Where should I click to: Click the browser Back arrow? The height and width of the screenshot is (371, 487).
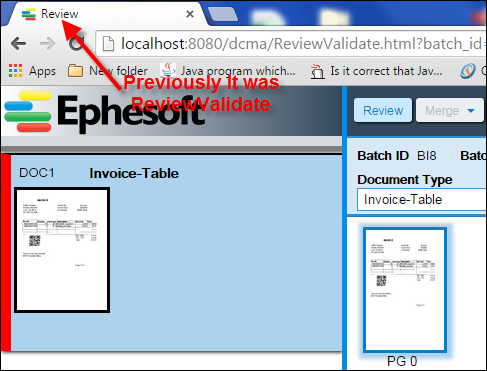click(x=18, y=43)
